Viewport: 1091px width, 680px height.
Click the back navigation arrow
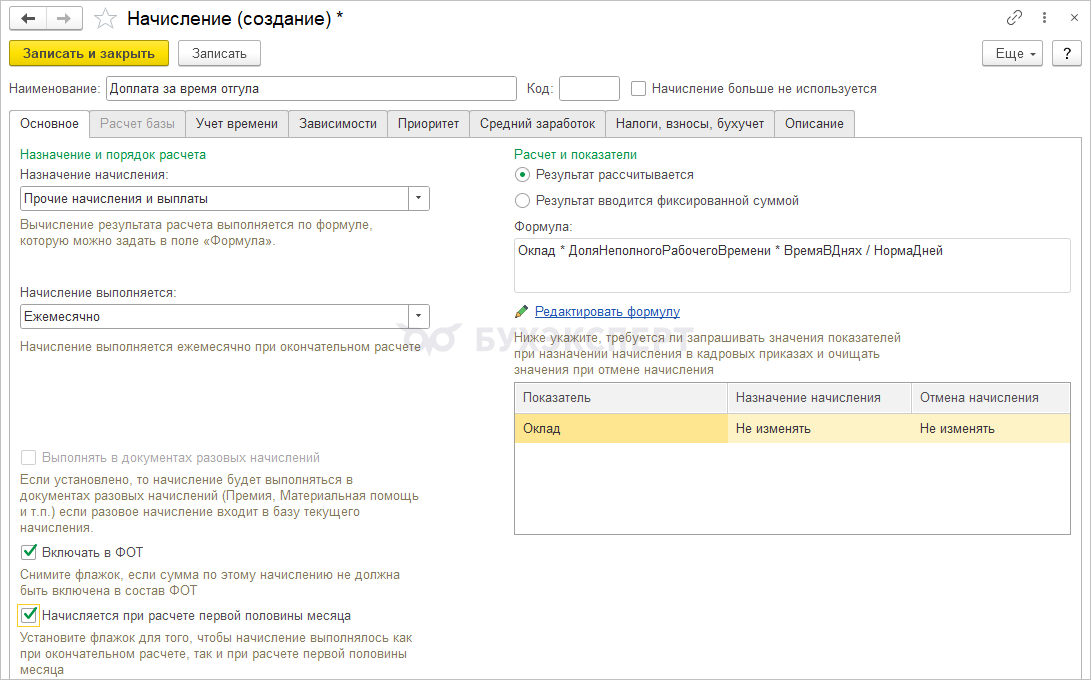click(27, 18)
